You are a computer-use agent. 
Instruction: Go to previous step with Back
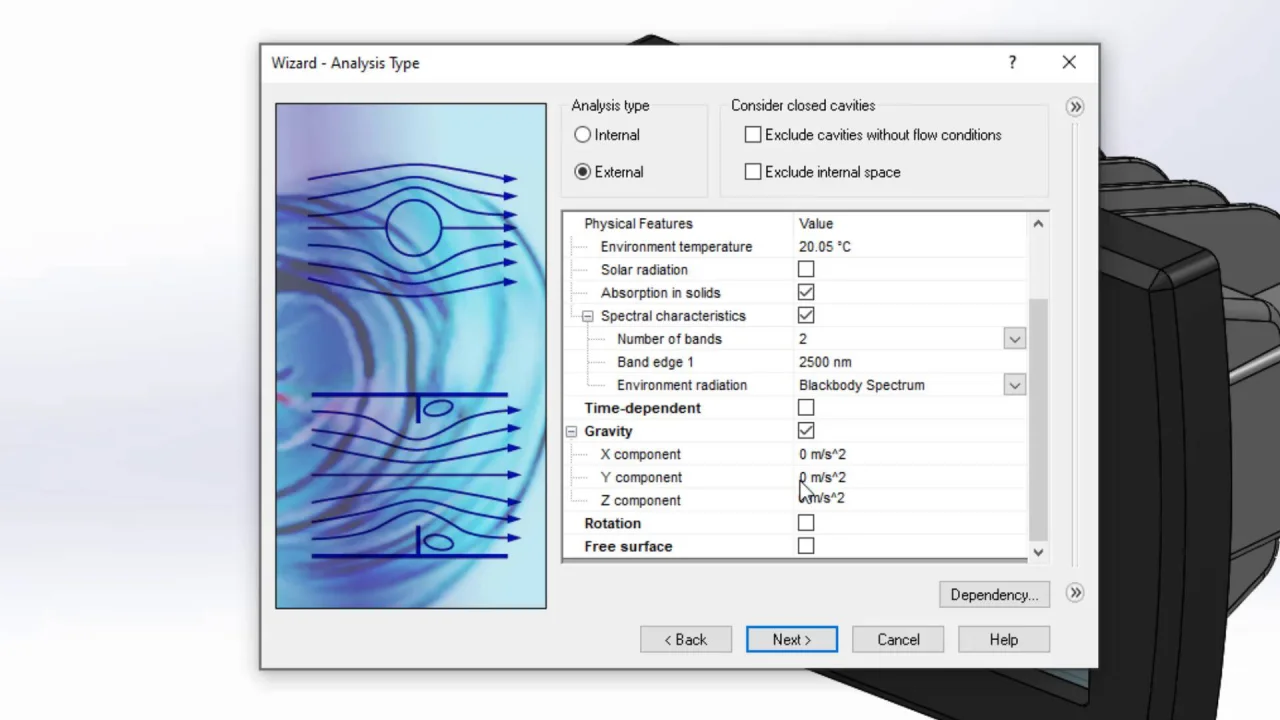click(x=686, y=640)
